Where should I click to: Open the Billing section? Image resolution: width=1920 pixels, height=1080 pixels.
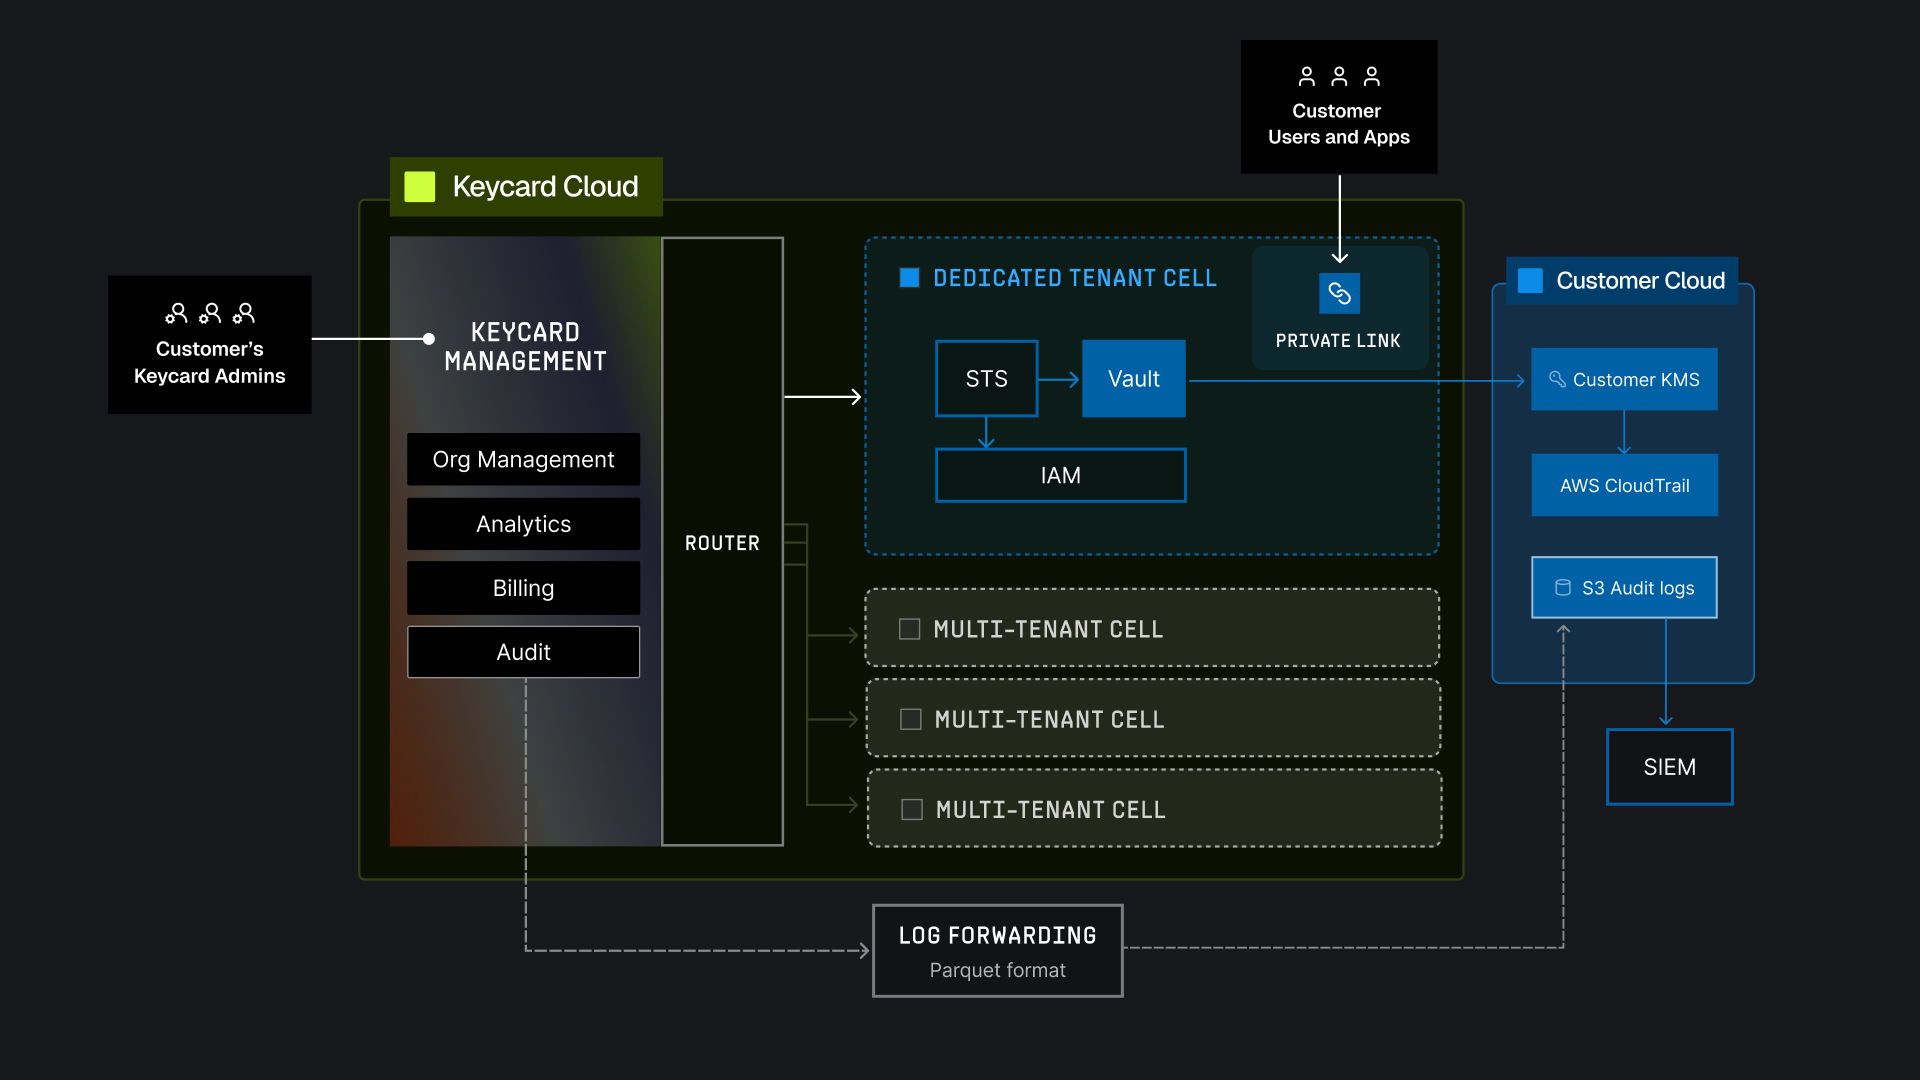[523, 588]
